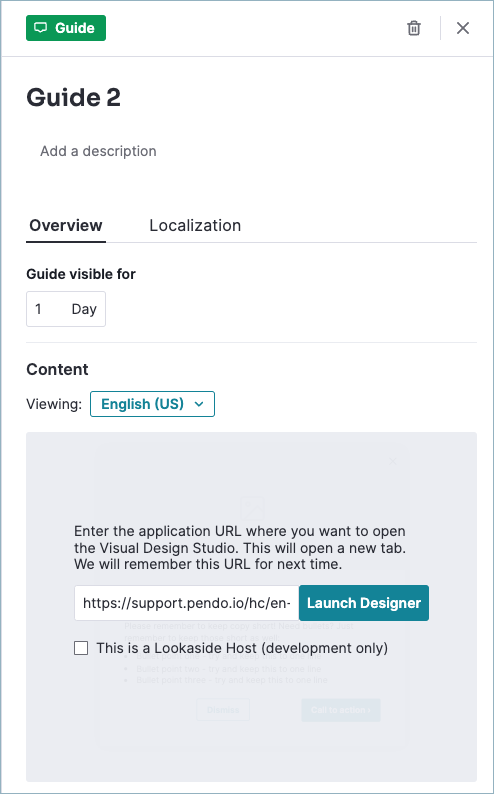Click the faded Dismiss button in preview
The image size is (494, 794).
pyautogui.click(x=223, y=710)
